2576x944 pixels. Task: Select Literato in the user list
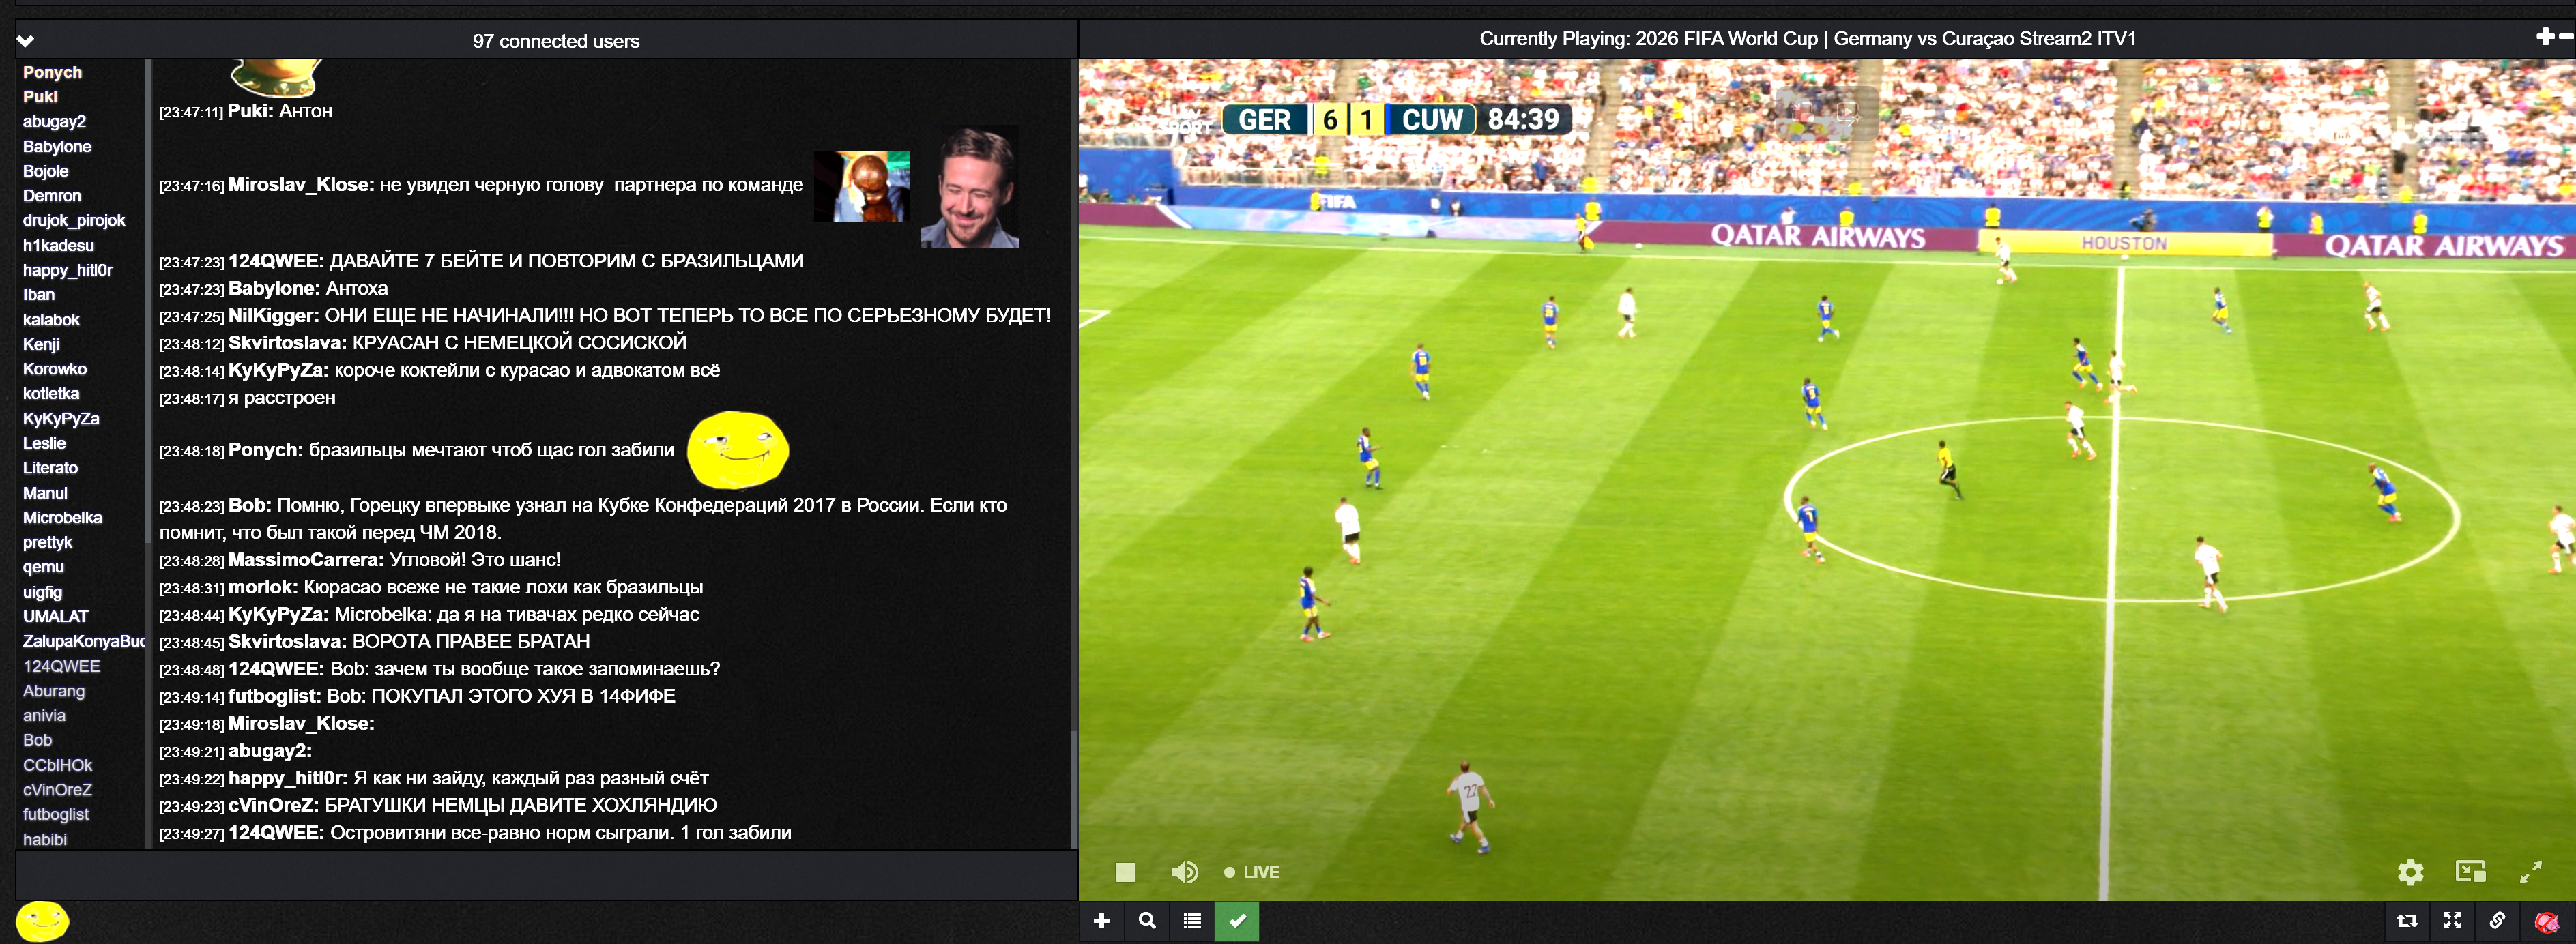(50, 468)
